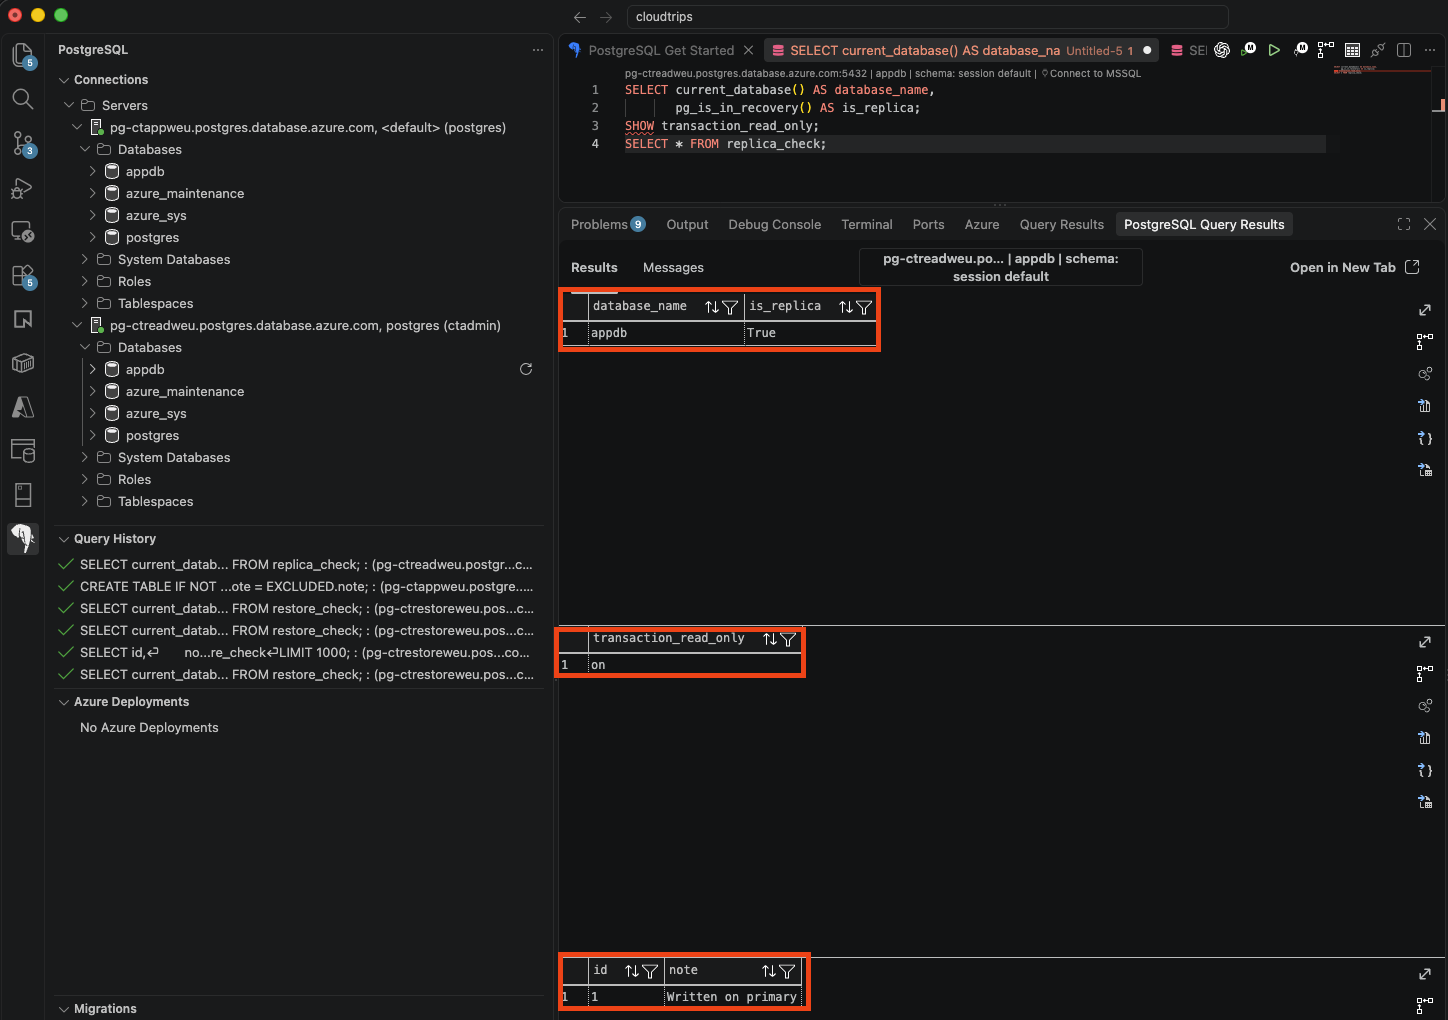Sort the id column

point(632,971)
